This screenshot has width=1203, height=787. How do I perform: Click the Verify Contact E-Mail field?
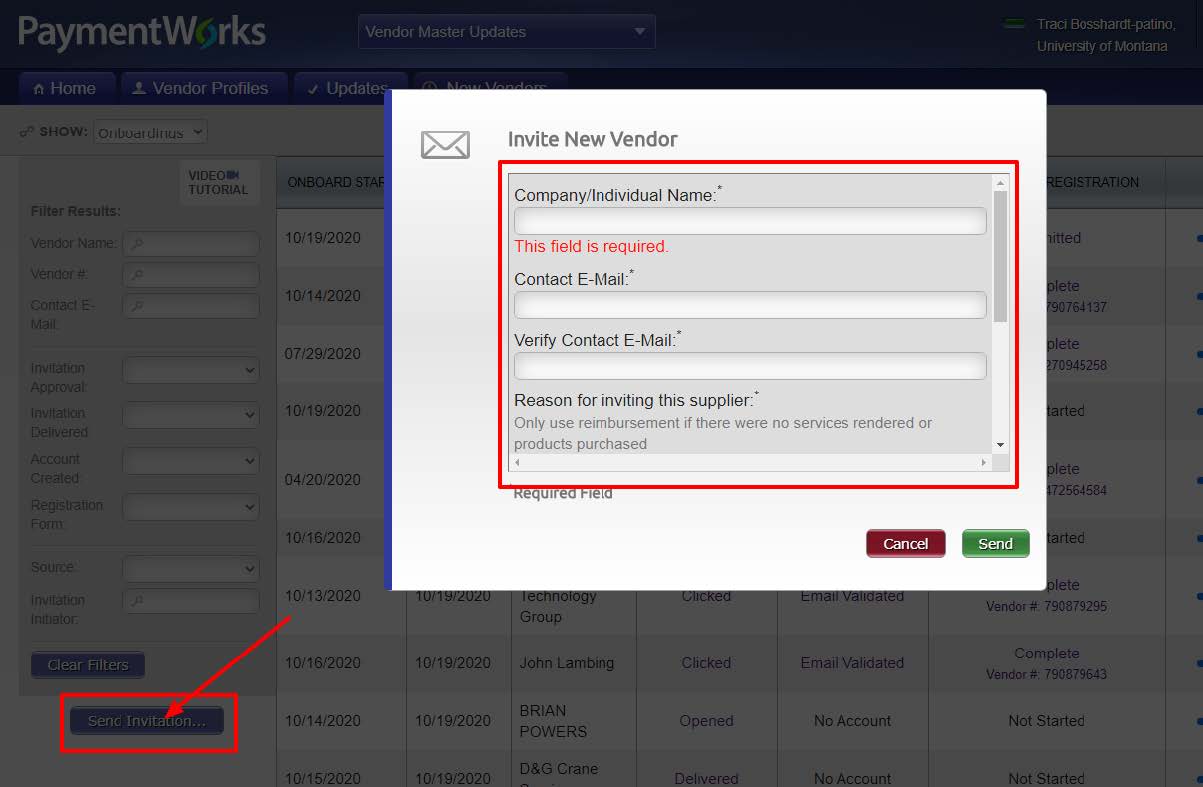pos(750,366)
